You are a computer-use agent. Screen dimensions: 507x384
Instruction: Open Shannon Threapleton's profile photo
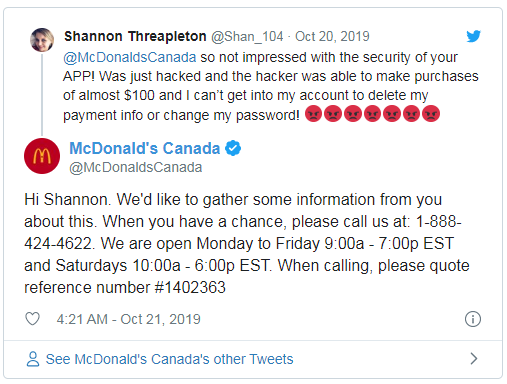click(x=42, y=40)
